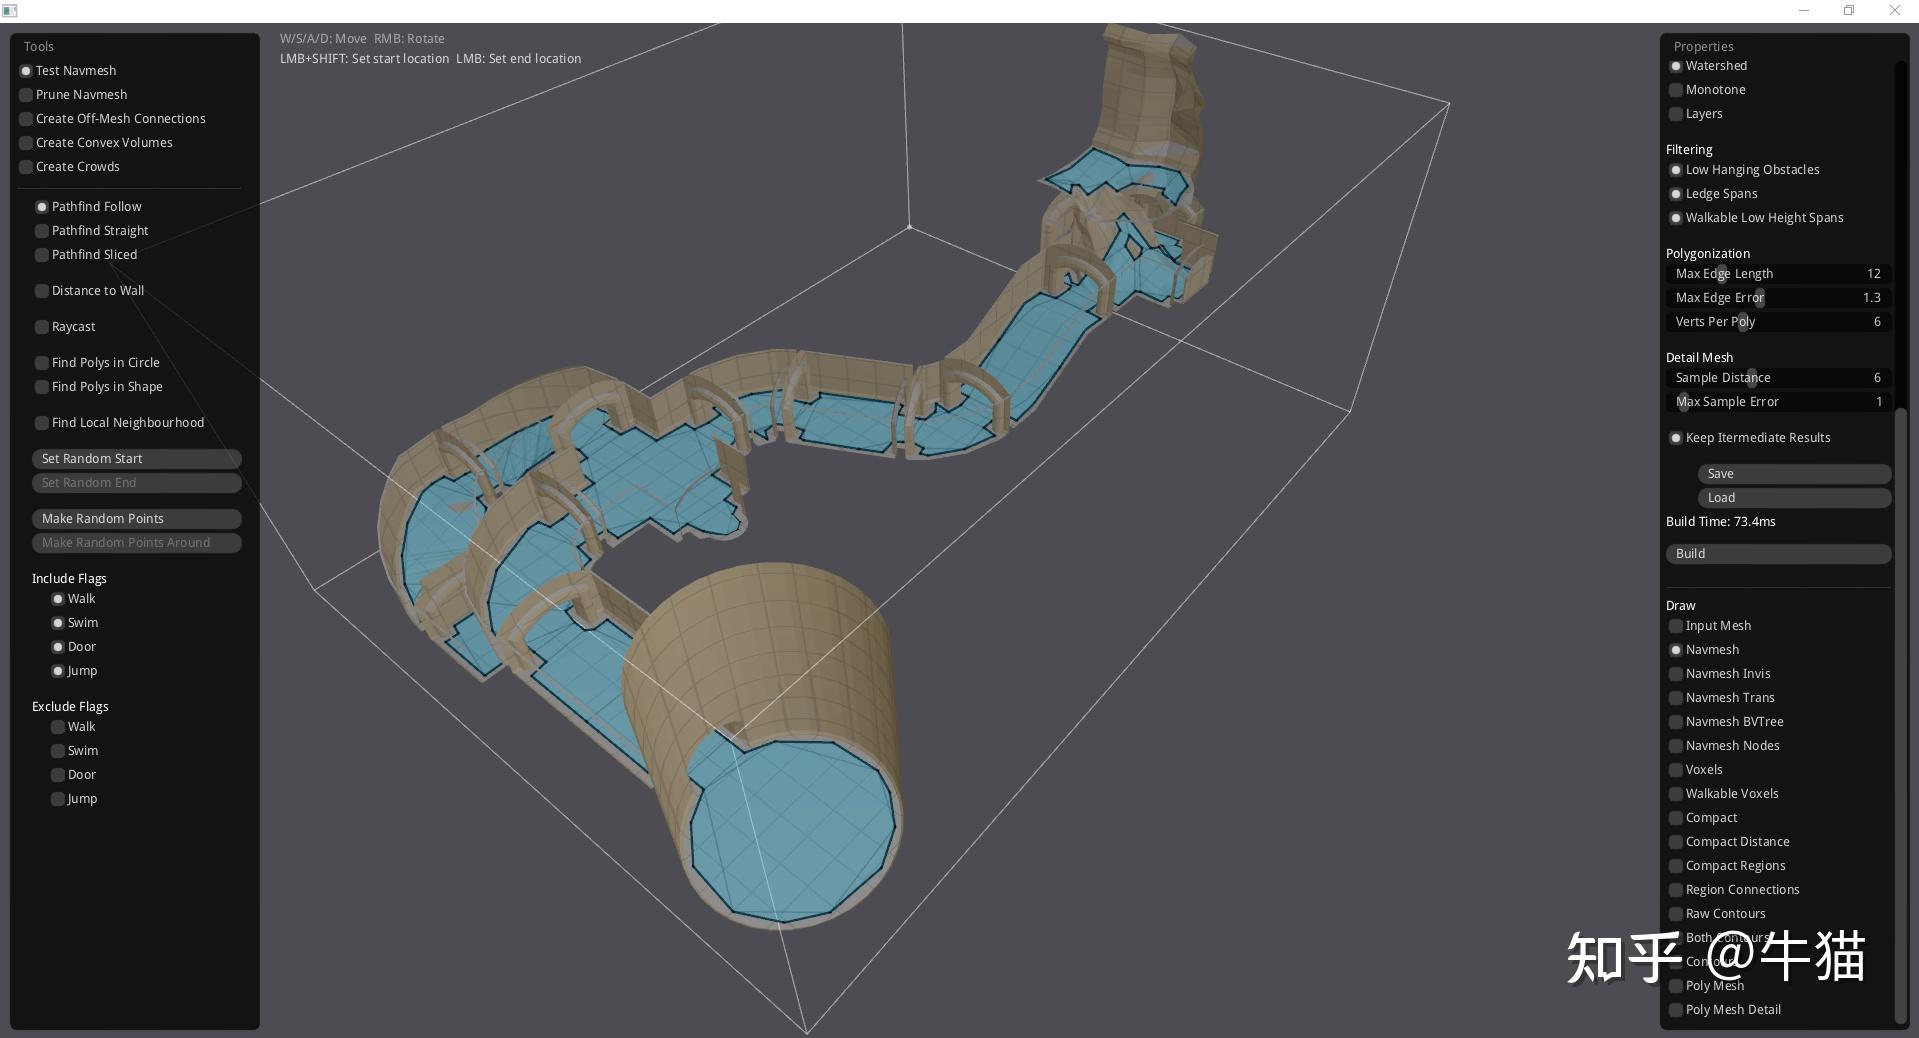This screenshot has width=1919, height=1038.
Task: Select Compact Regions draw mode
Action: coord(1677,866)
